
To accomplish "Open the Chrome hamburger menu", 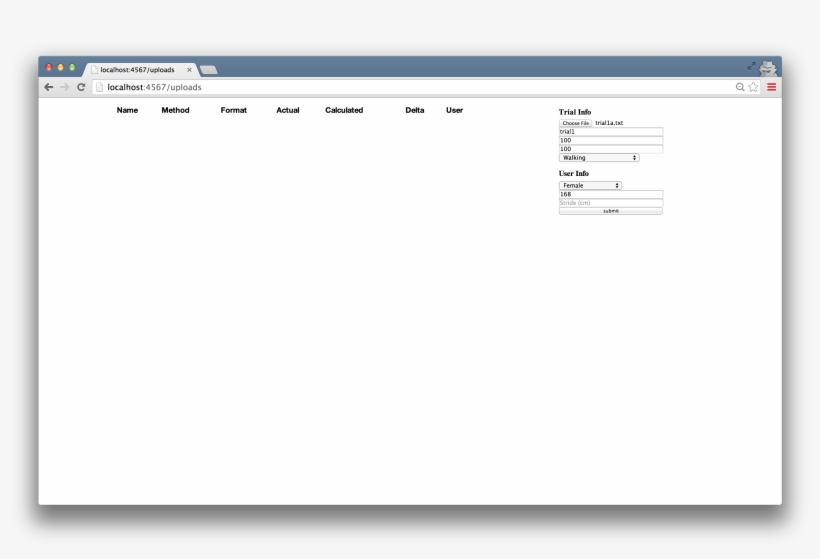I will (x=771, y=87).
